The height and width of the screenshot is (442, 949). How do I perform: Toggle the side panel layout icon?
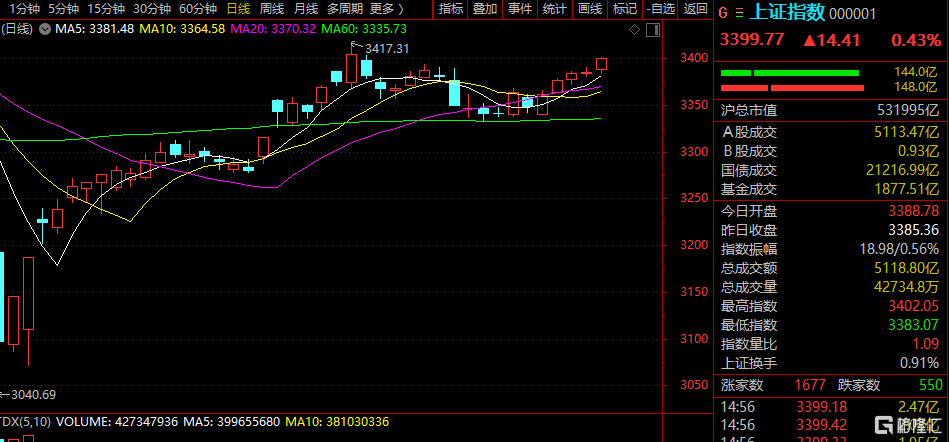(652, 29)
